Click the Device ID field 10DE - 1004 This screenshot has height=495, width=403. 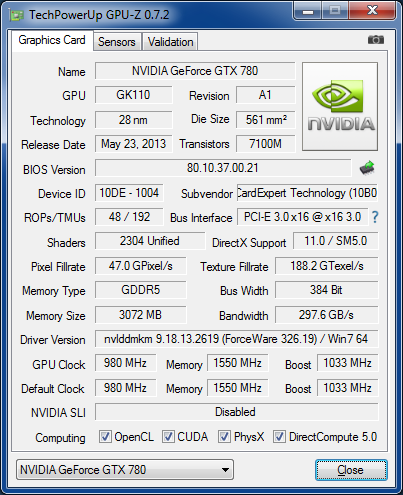[x=129, y=193]
